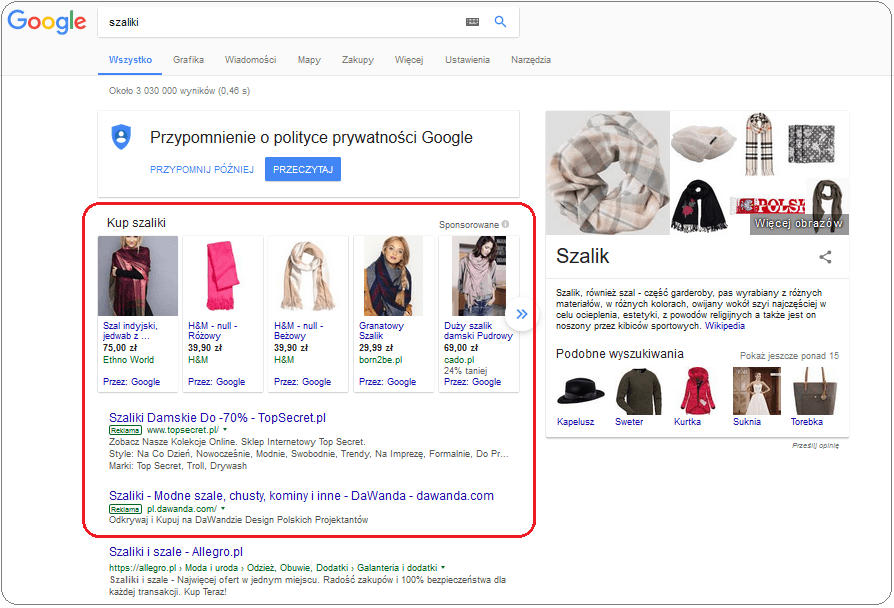Select the Wszystko tab
The height and width of the screenshot is (608, 894).
tap(130, 60)
